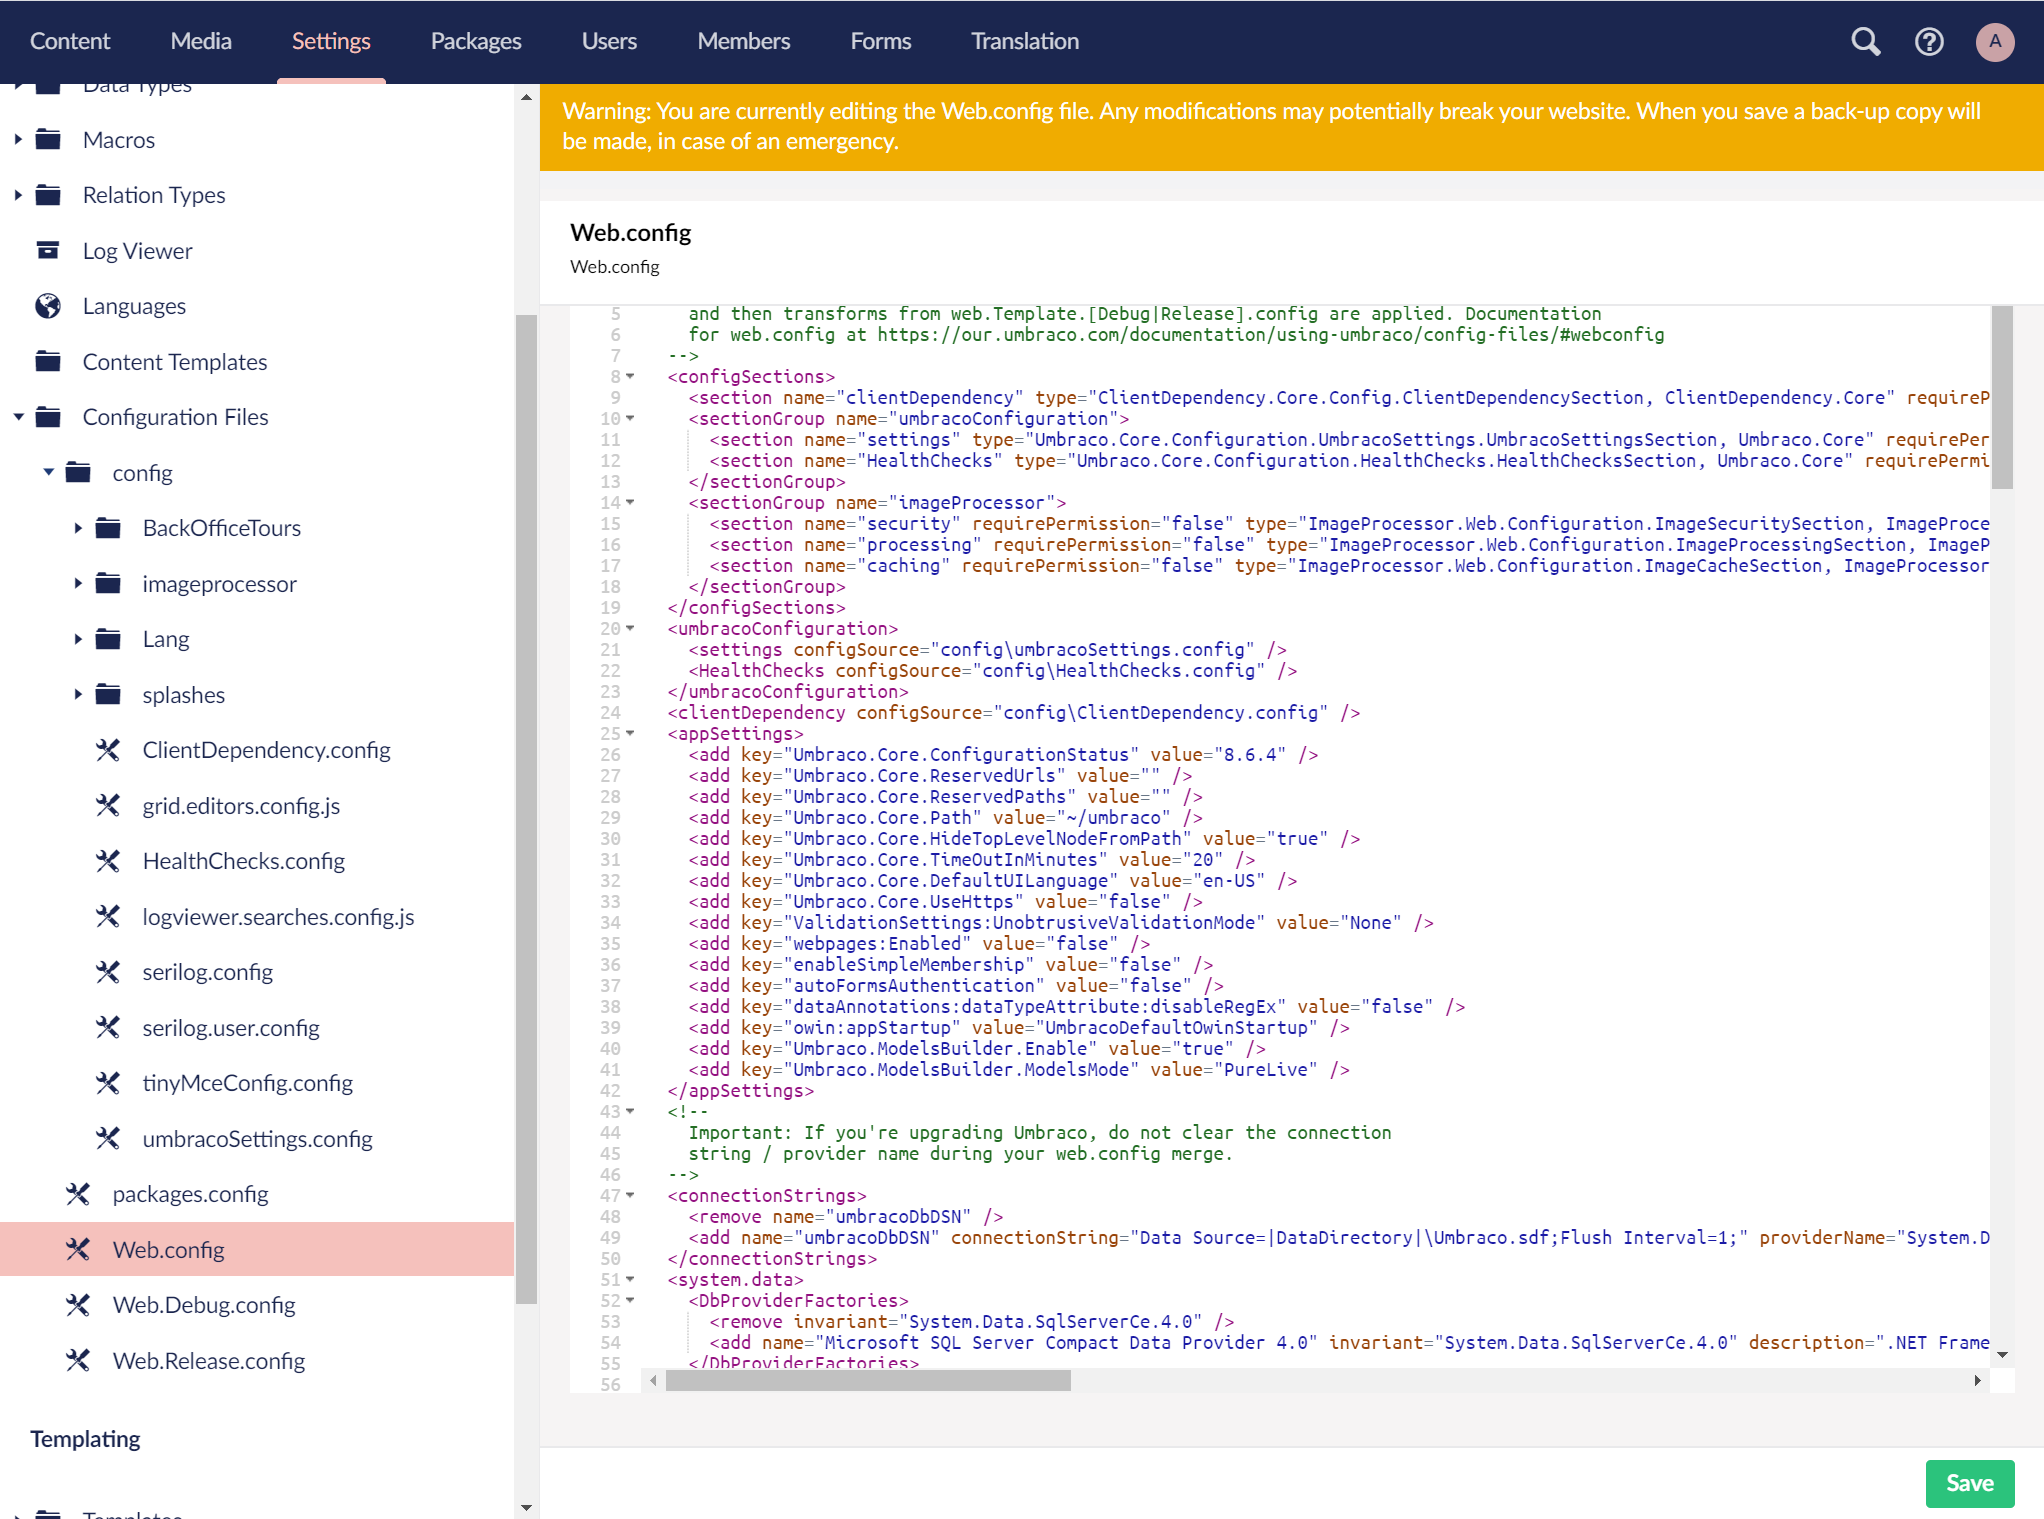Click the config folder icon
The width and height of the screenshot is (2044, 1519).
coord(78,473)
